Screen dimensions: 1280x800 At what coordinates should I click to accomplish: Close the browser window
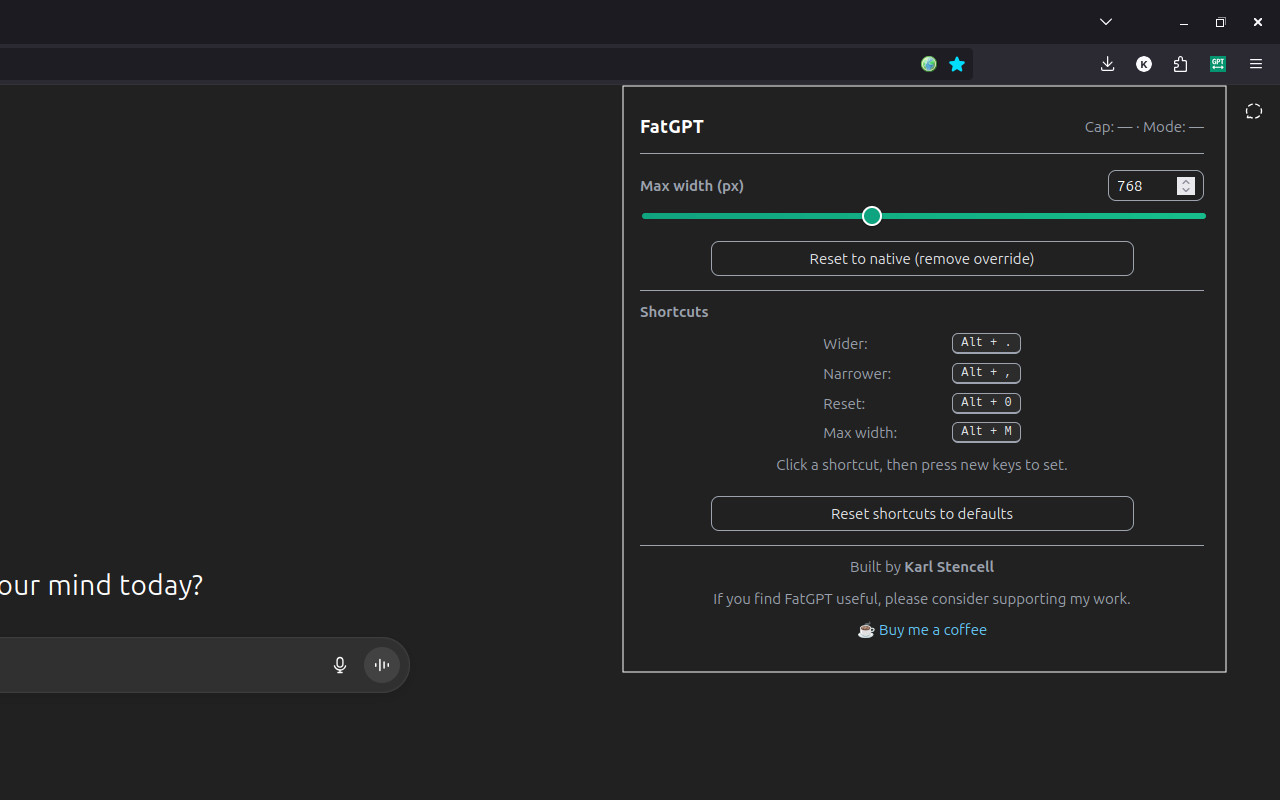coord(1258,22)
